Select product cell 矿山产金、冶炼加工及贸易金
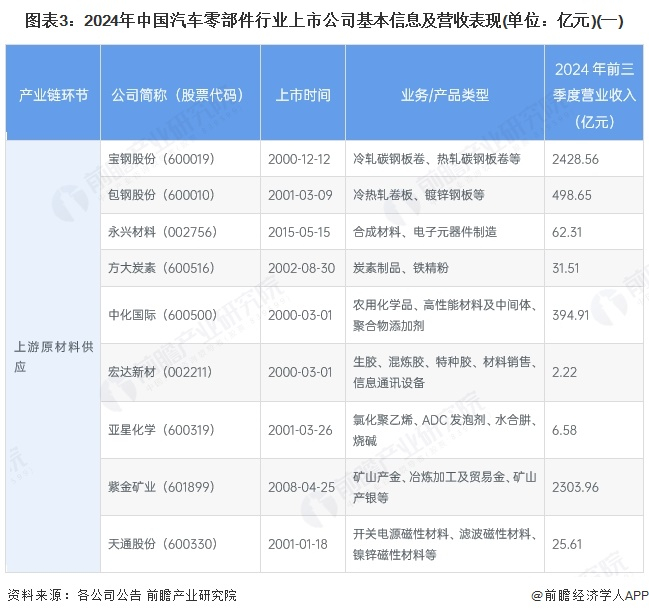Viewport: 649px width, 616px height. (445, 487)
